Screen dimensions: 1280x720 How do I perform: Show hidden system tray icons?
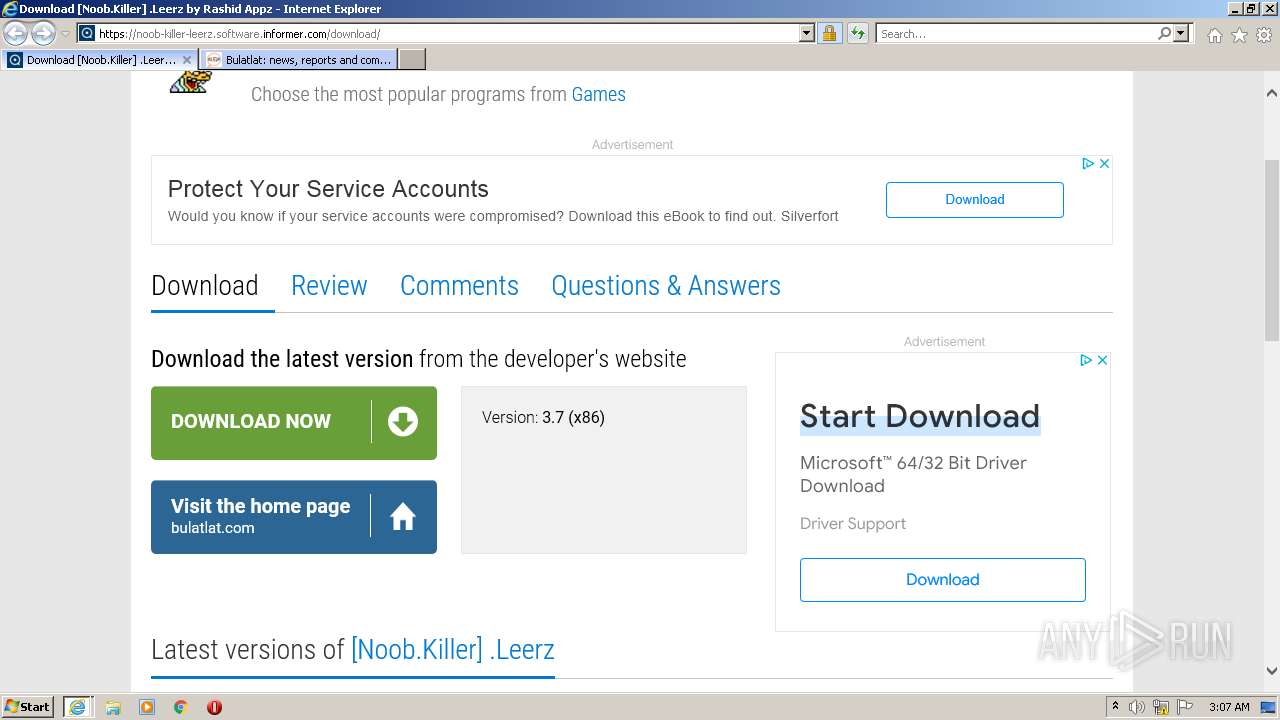[1115, 707]
